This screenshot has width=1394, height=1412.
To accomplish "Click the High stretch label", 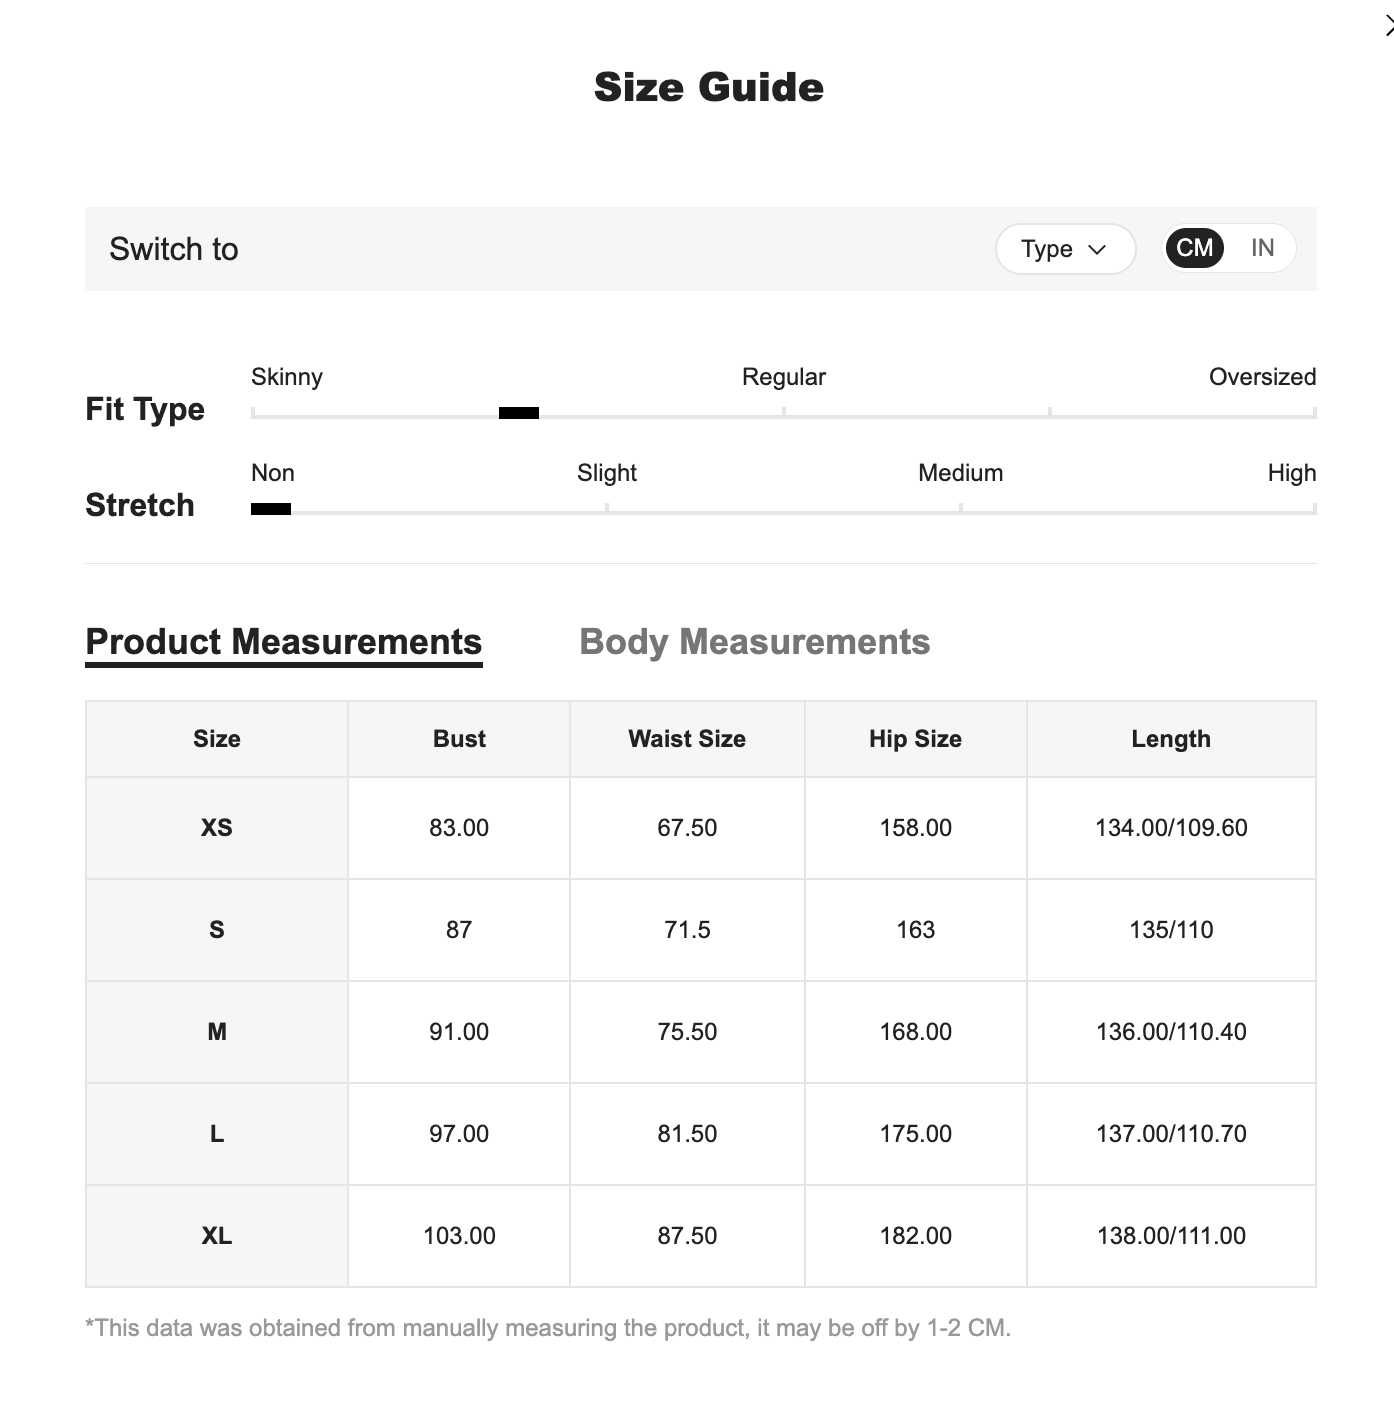I will coord(1292,473).
